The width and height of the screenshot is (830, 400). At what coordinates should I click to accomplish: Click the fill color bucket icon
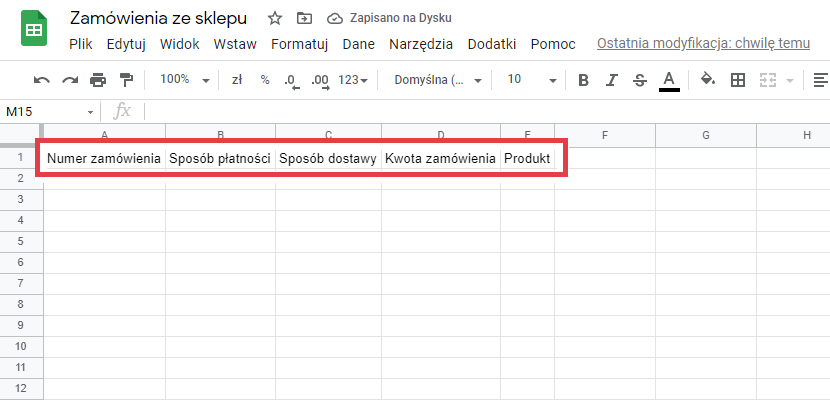point(708,80)
